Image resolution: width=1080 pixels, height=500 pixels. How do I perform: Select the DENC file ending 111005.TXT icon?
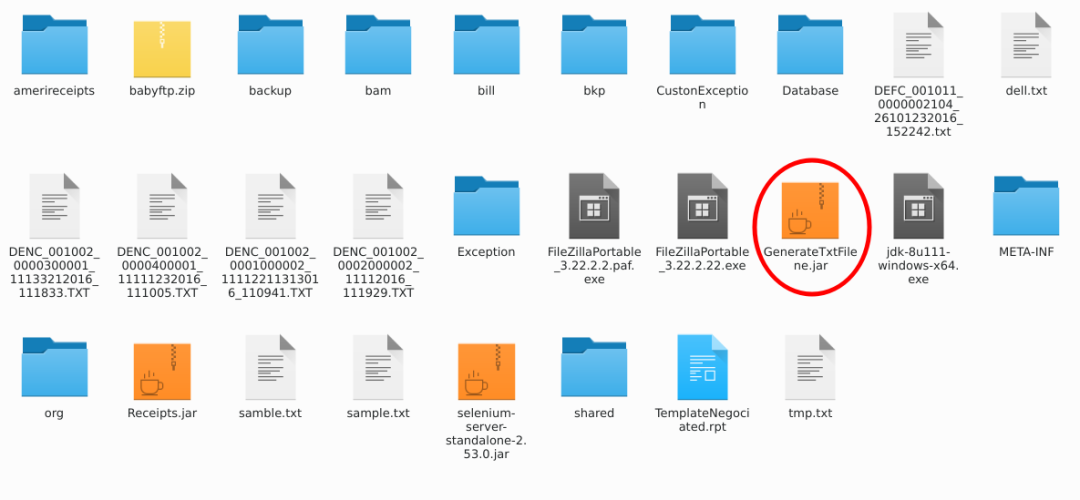(162, 206)
